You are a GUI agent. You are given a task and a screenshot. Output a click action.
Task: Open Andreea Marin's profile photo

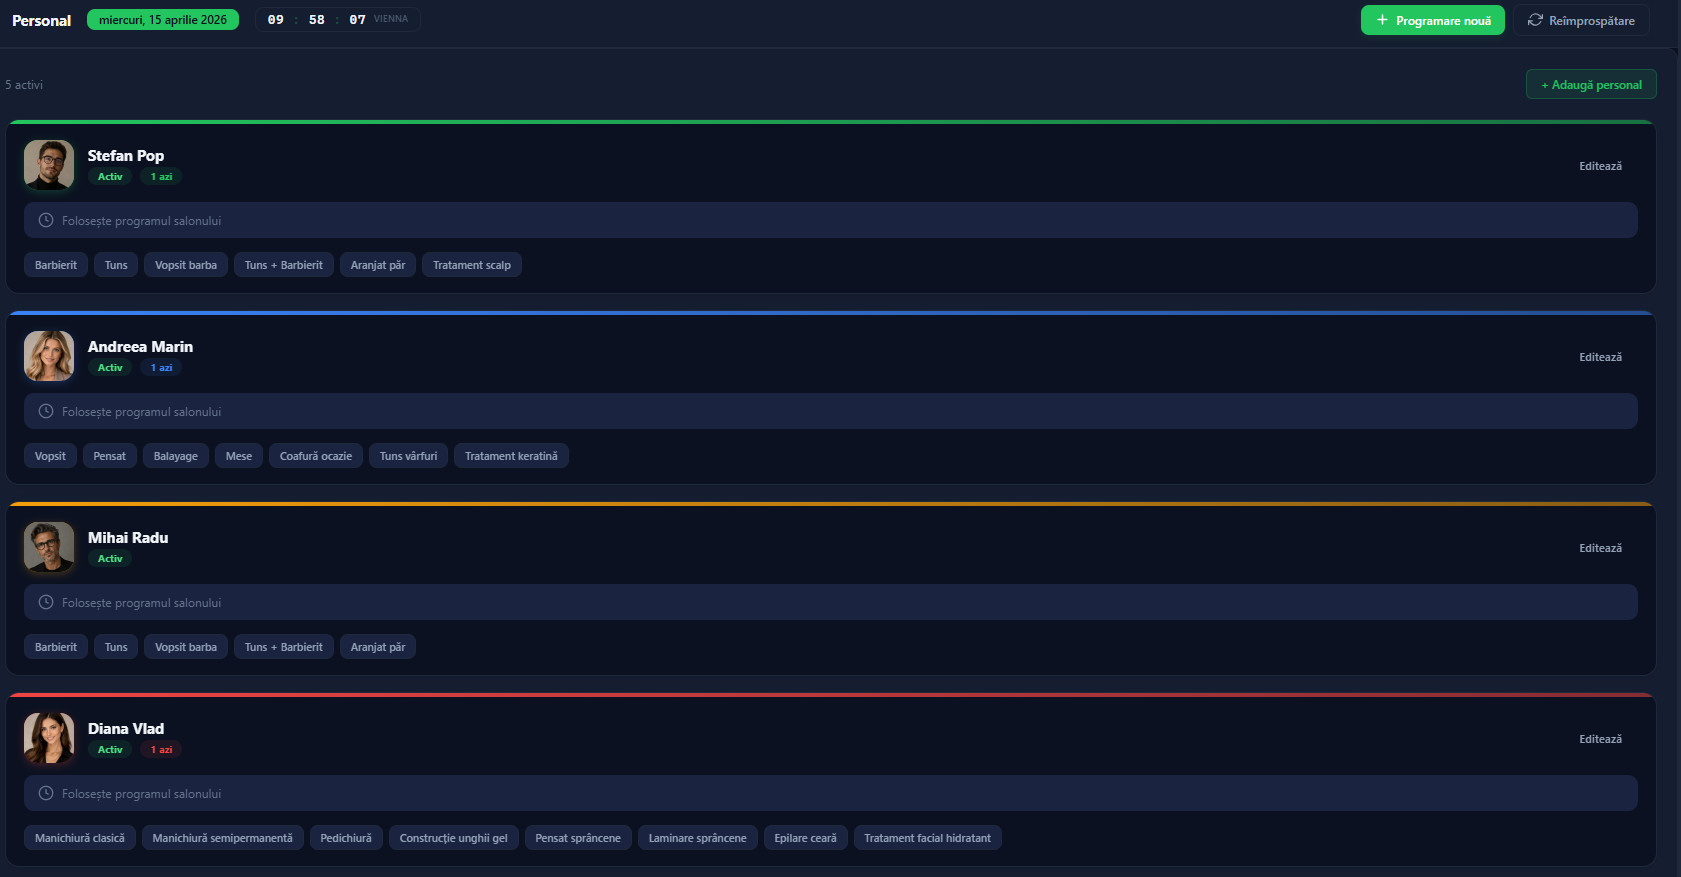tap(49, 356)
